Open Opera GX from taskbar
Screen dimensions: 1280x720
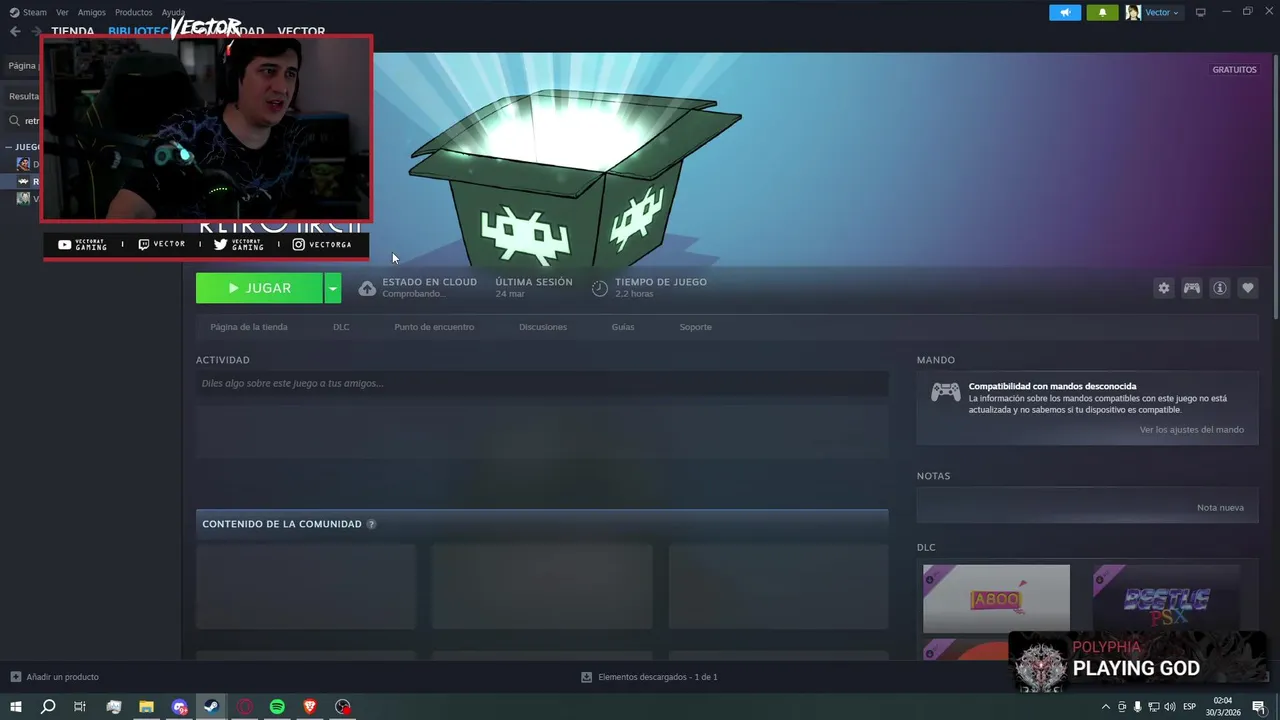pyautogui.click(x=245, y=707)
